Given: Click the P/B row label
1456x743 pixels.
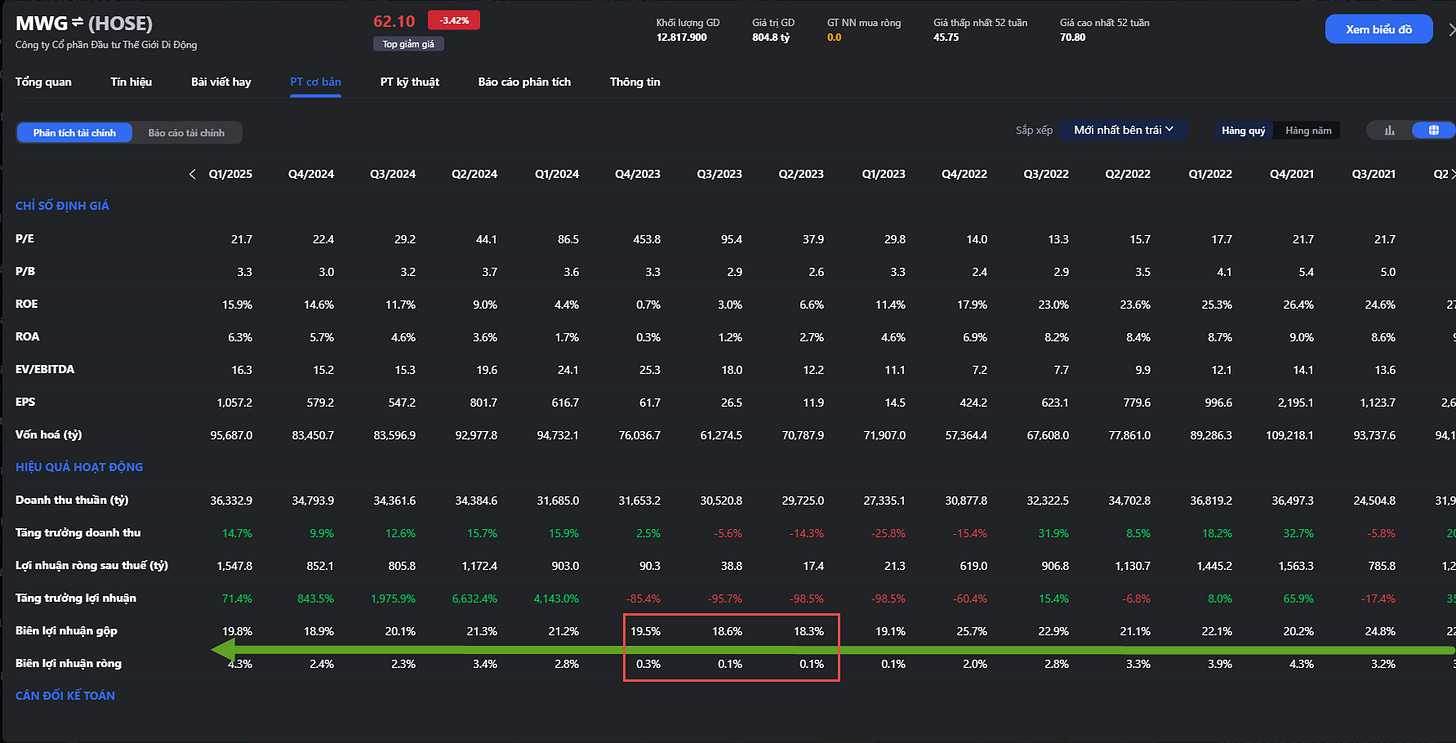Looking at the screenshot, I should tap(26, 271).
